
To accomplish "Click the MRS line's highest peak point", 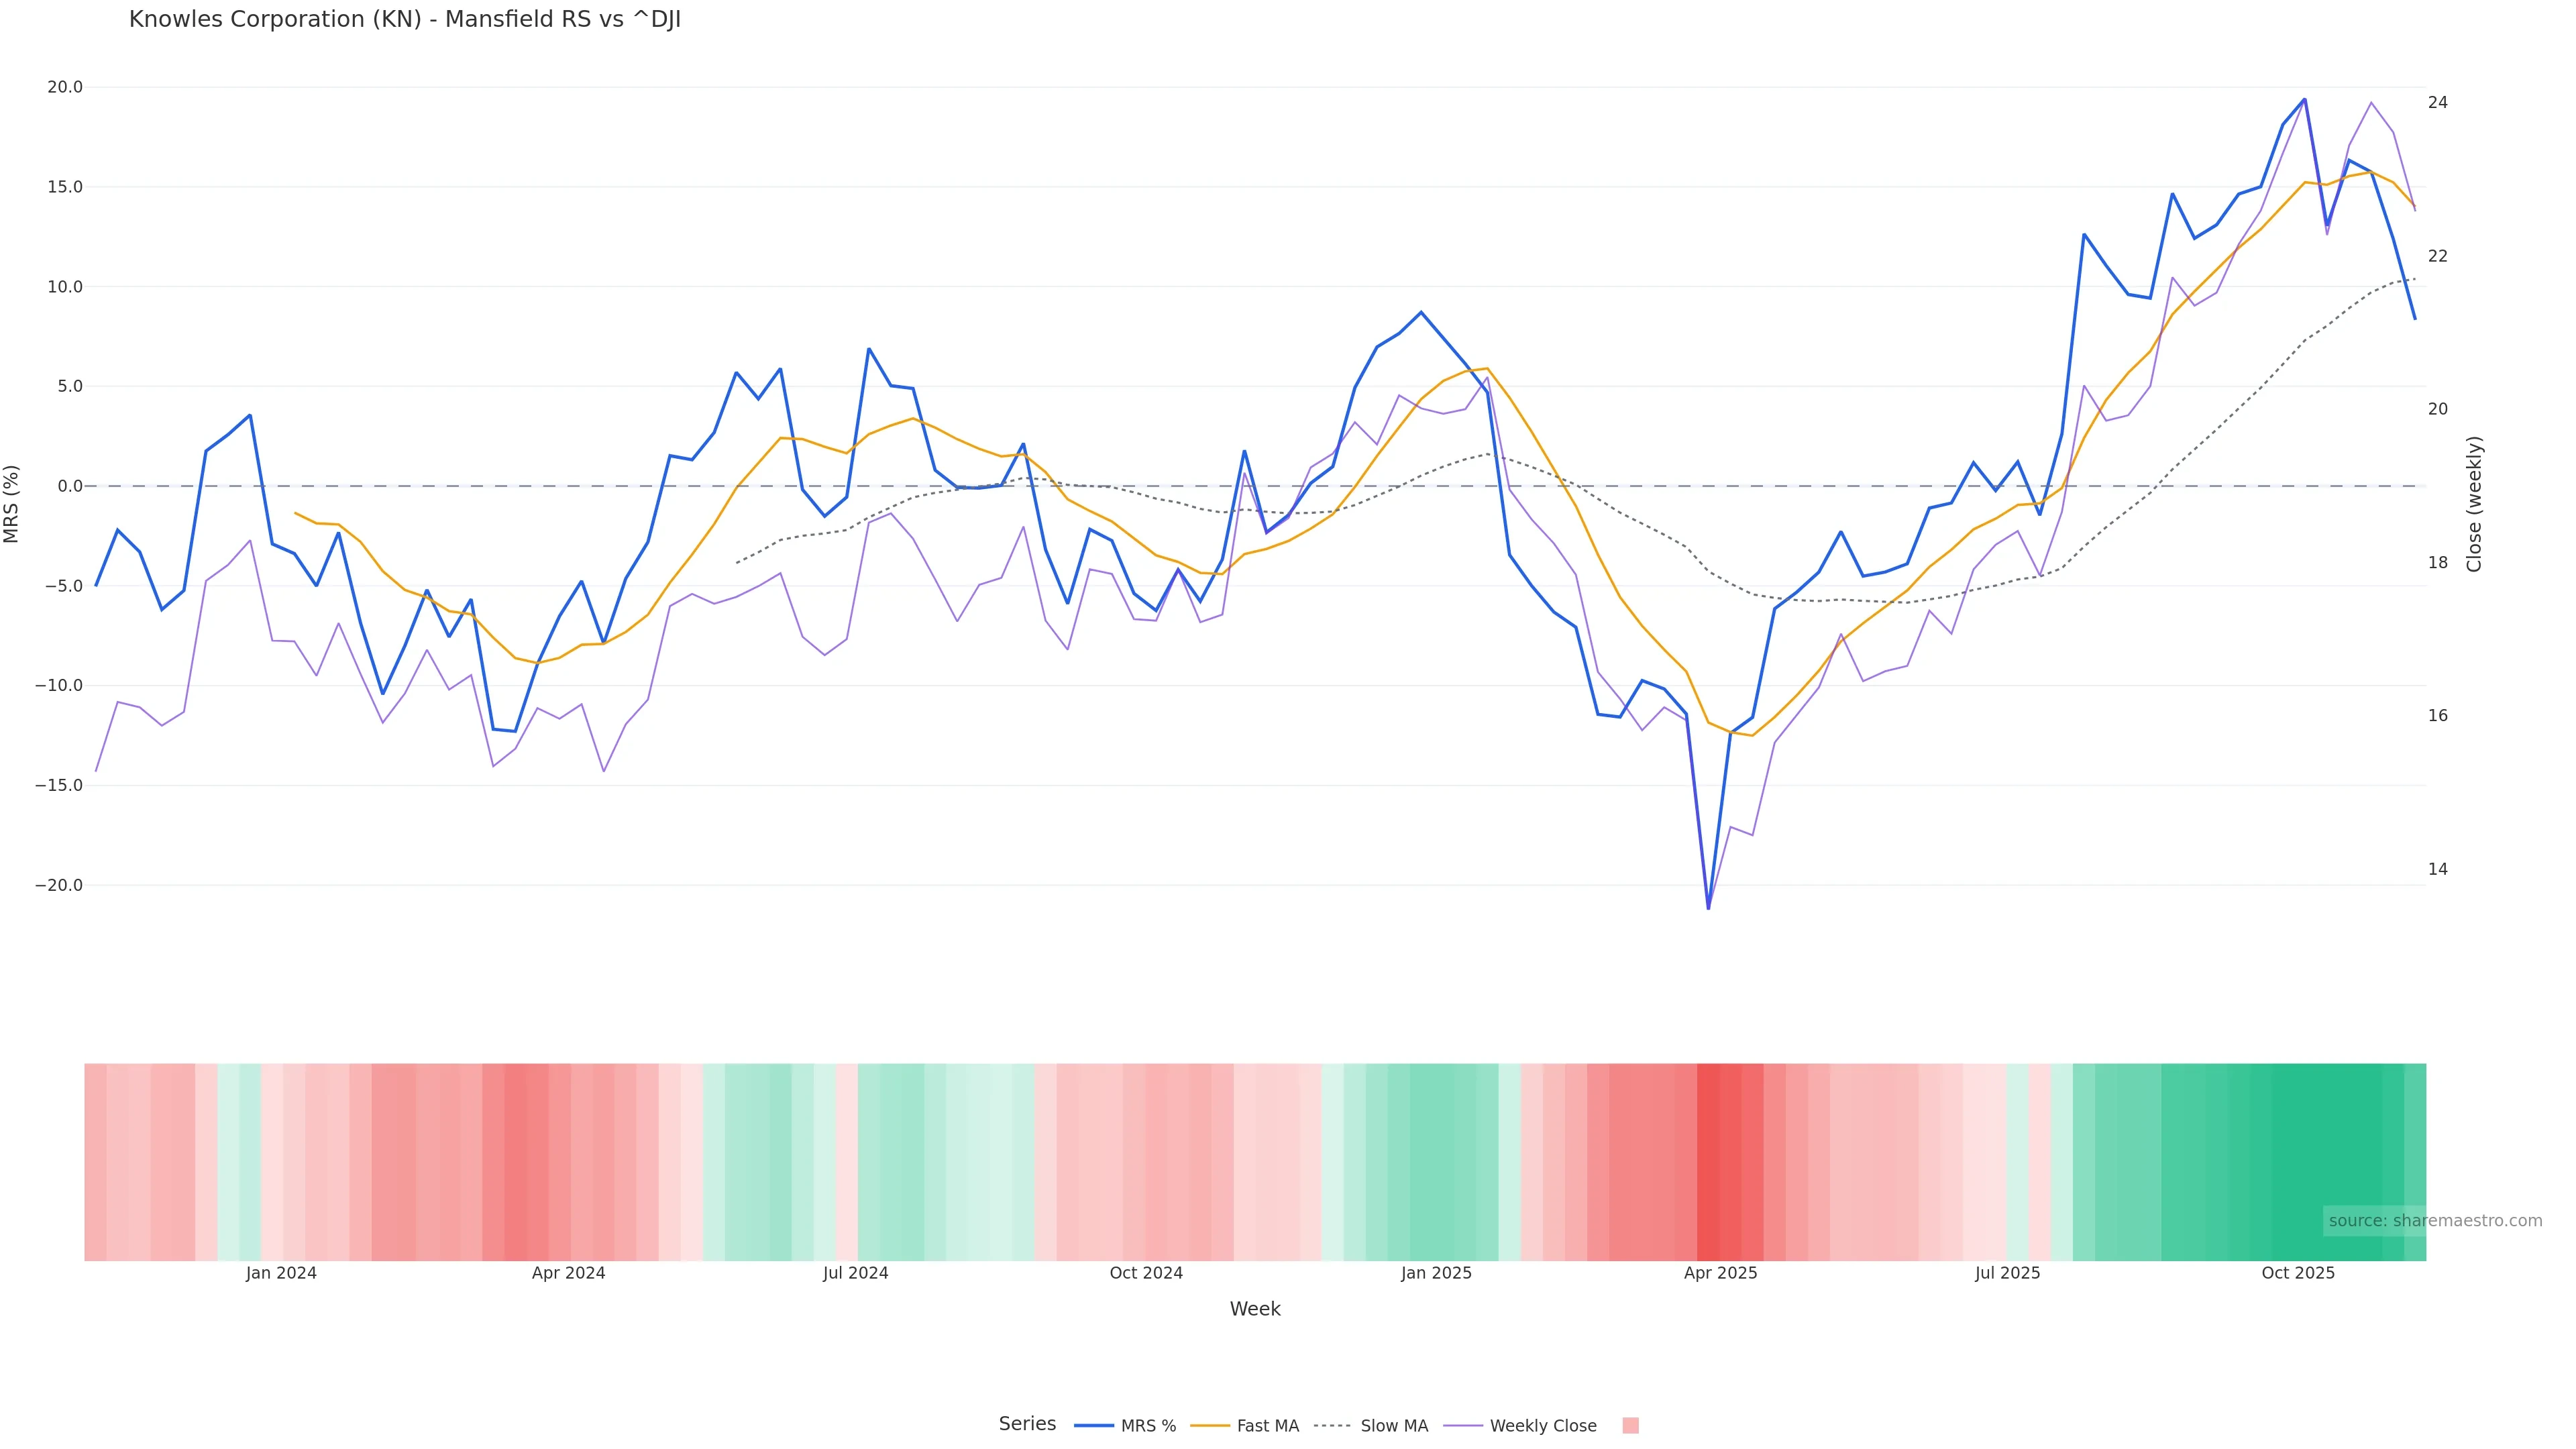I will tap(2304, 99).
